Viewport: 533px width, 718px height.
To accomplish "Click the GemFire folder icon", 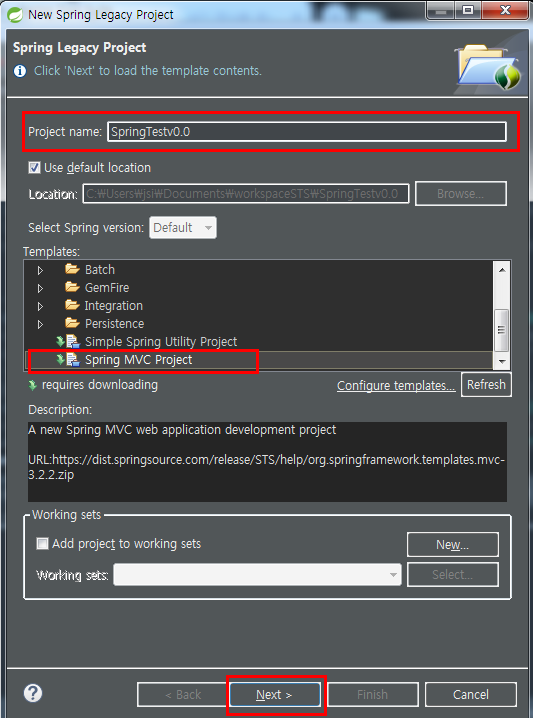I will tap(72, 287).
